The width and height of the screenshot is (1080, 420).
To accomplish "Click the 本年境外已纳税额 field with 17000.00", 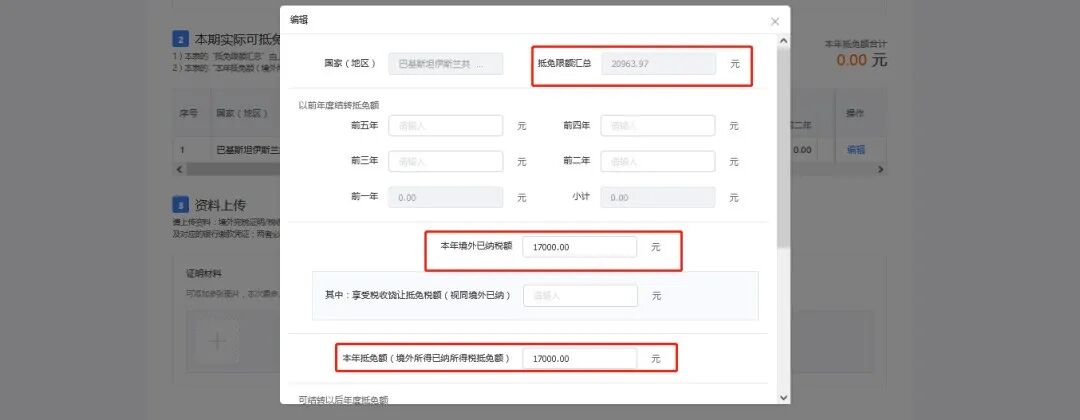I will coord(580,246).
